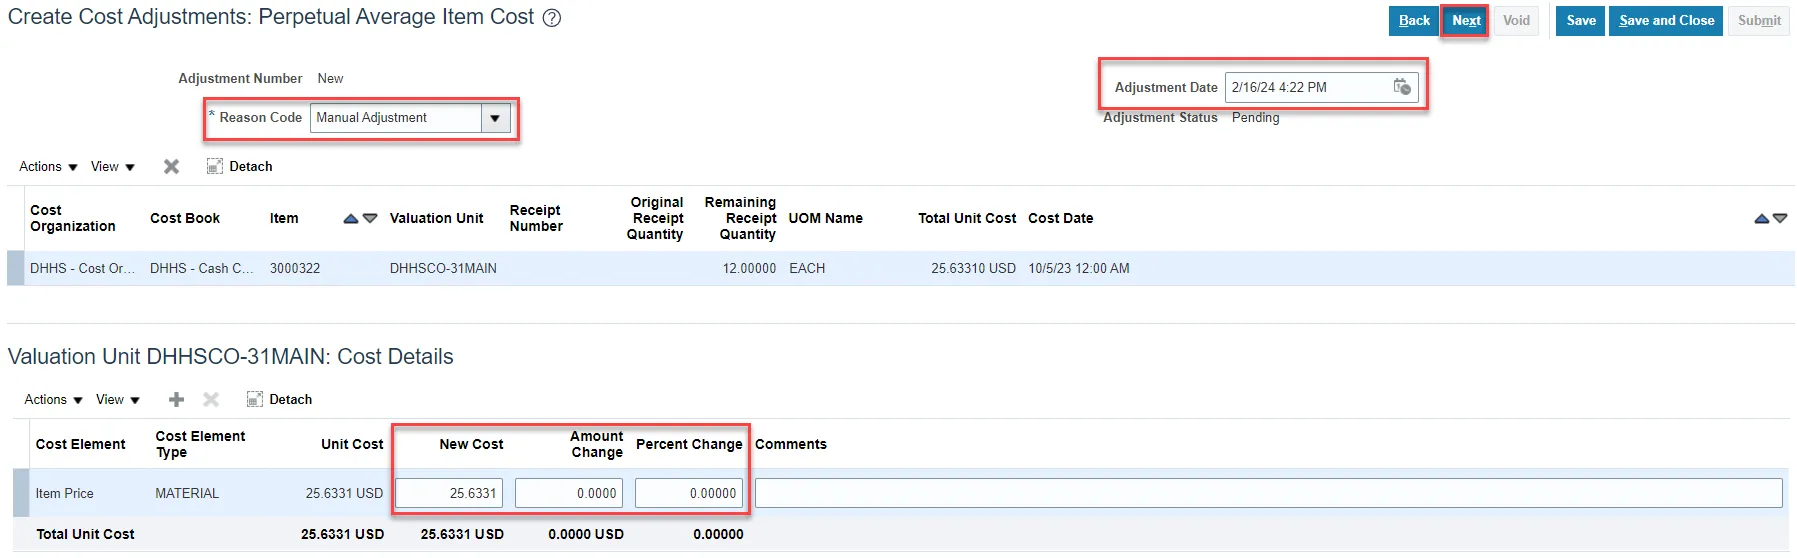Image resolution: width=1797 pixels, height=558 pixels.
Task: Open the Reason Code dropdown
Action: [495, 118]
